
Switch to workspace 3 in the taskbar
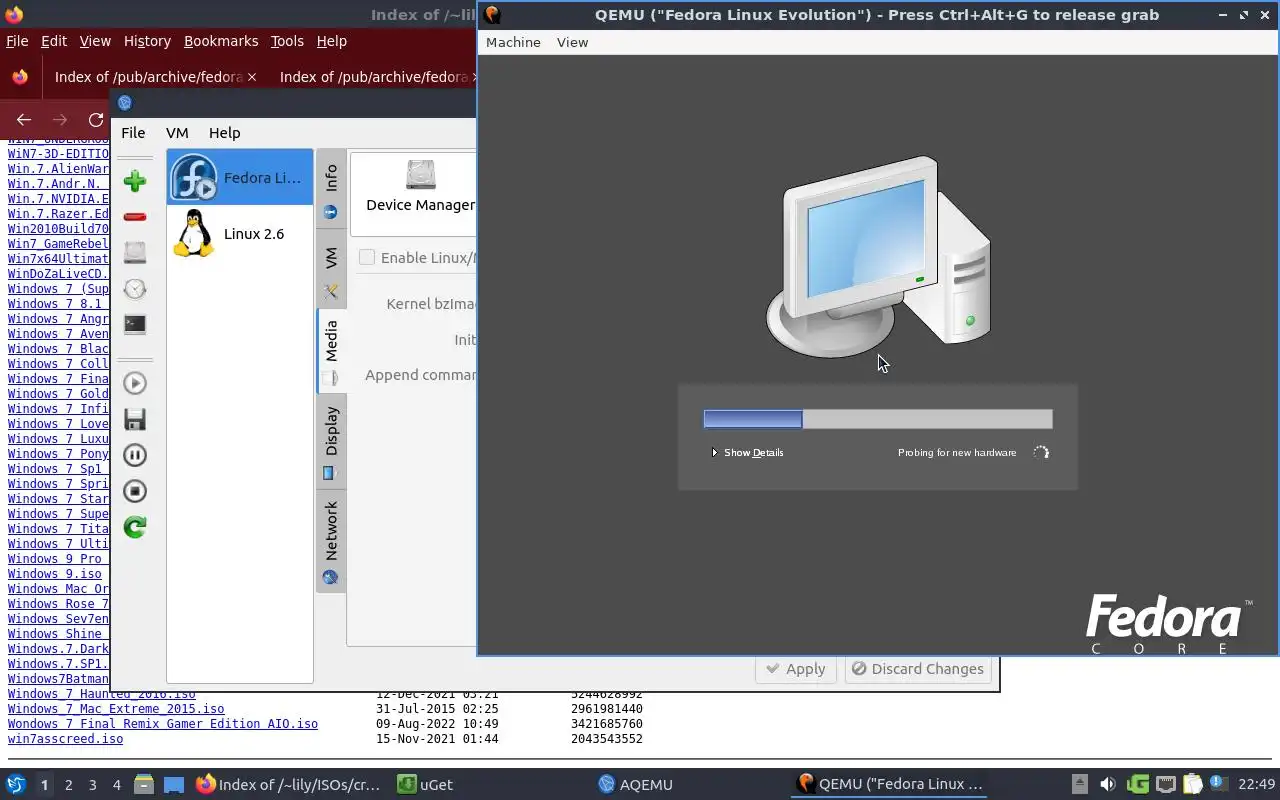tap(93, 785)
